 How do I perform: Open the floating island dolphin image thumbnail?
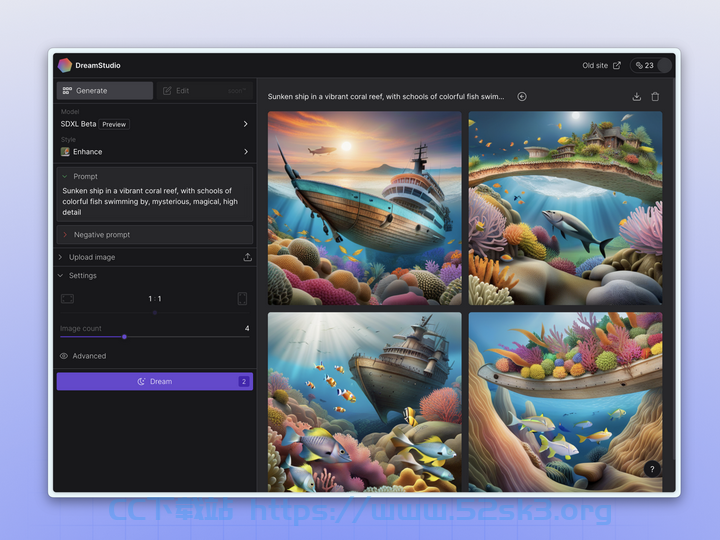pyautogui.click(x=565, y=208)
